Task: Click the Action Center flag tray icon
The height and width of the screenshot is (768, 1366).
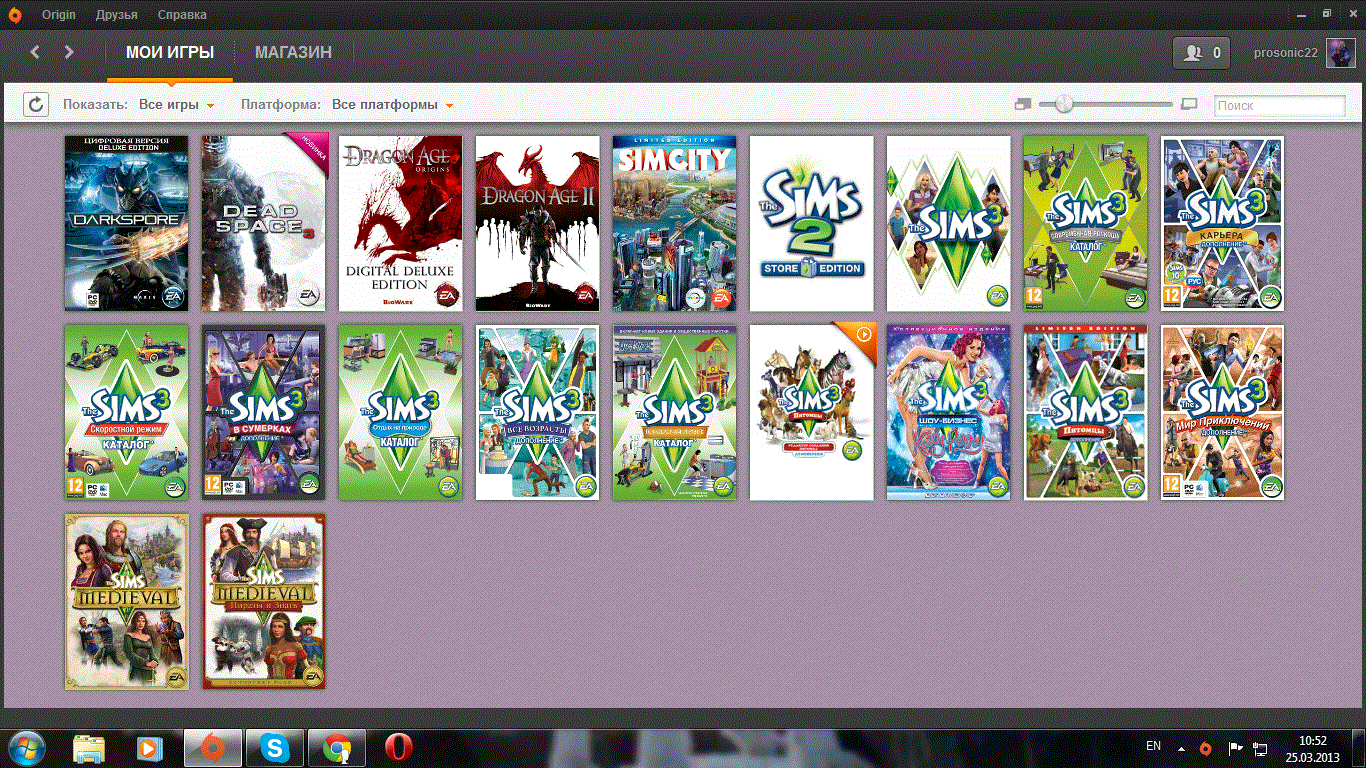Action: point(1235,748)
